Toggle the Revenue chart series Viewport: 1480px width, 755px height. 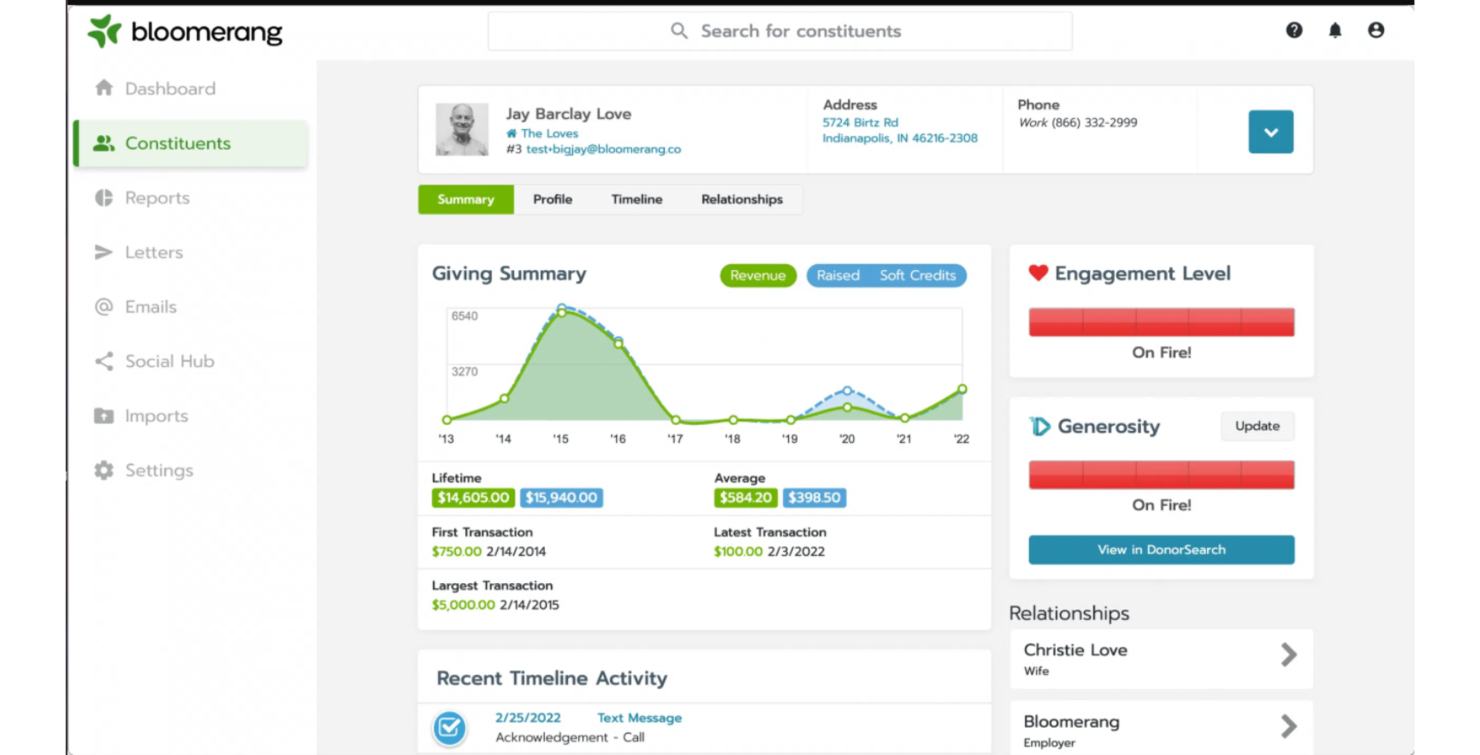(x=758, y=276)
